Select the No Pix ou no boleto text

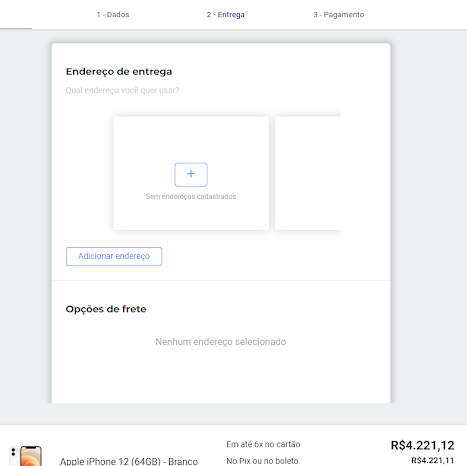262,461
